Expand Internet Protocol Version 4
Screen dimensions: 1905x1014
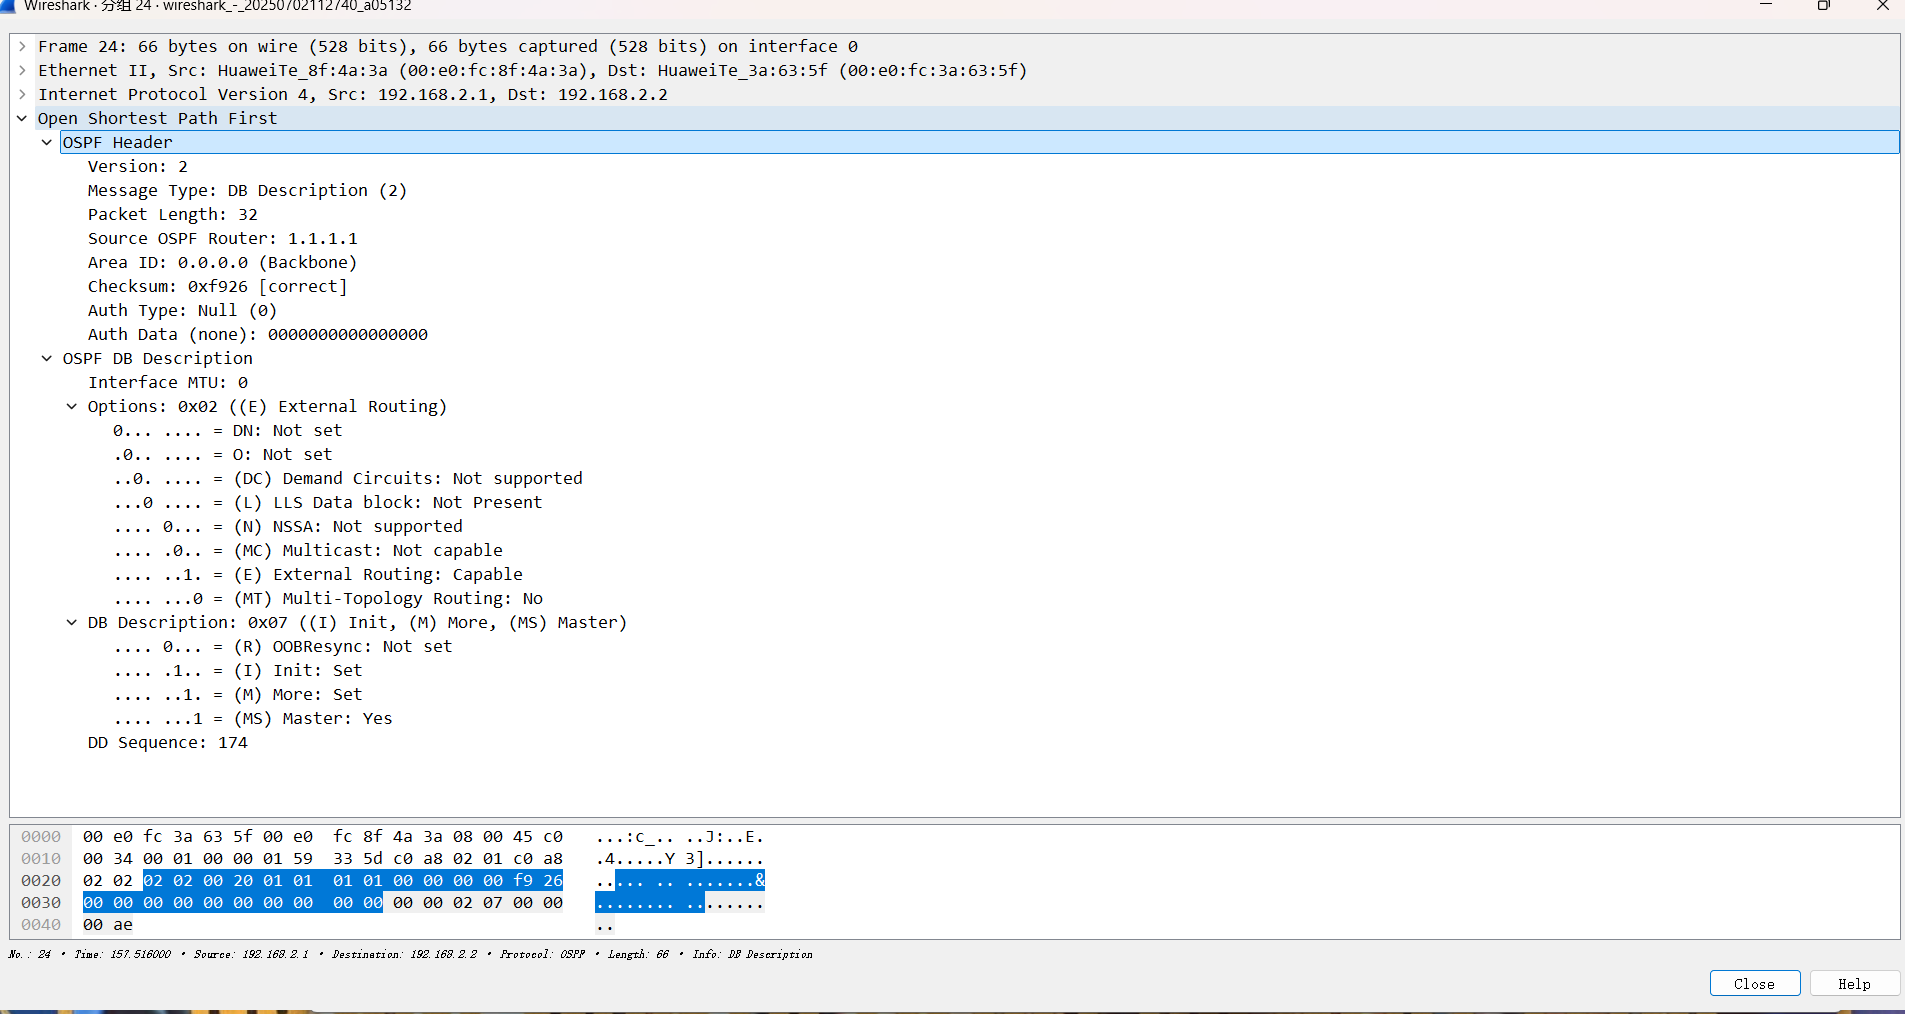pyautogui.click(x=21, y=94)
